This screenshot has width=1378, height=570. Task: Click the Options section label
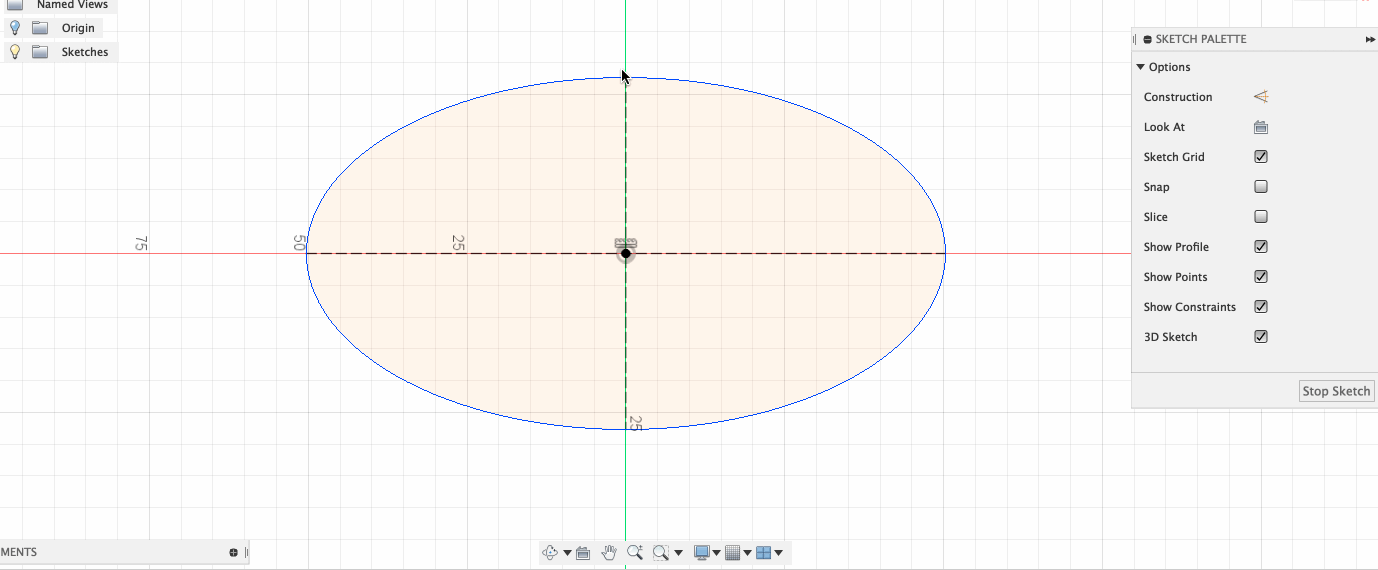(x=1170, y=67)
